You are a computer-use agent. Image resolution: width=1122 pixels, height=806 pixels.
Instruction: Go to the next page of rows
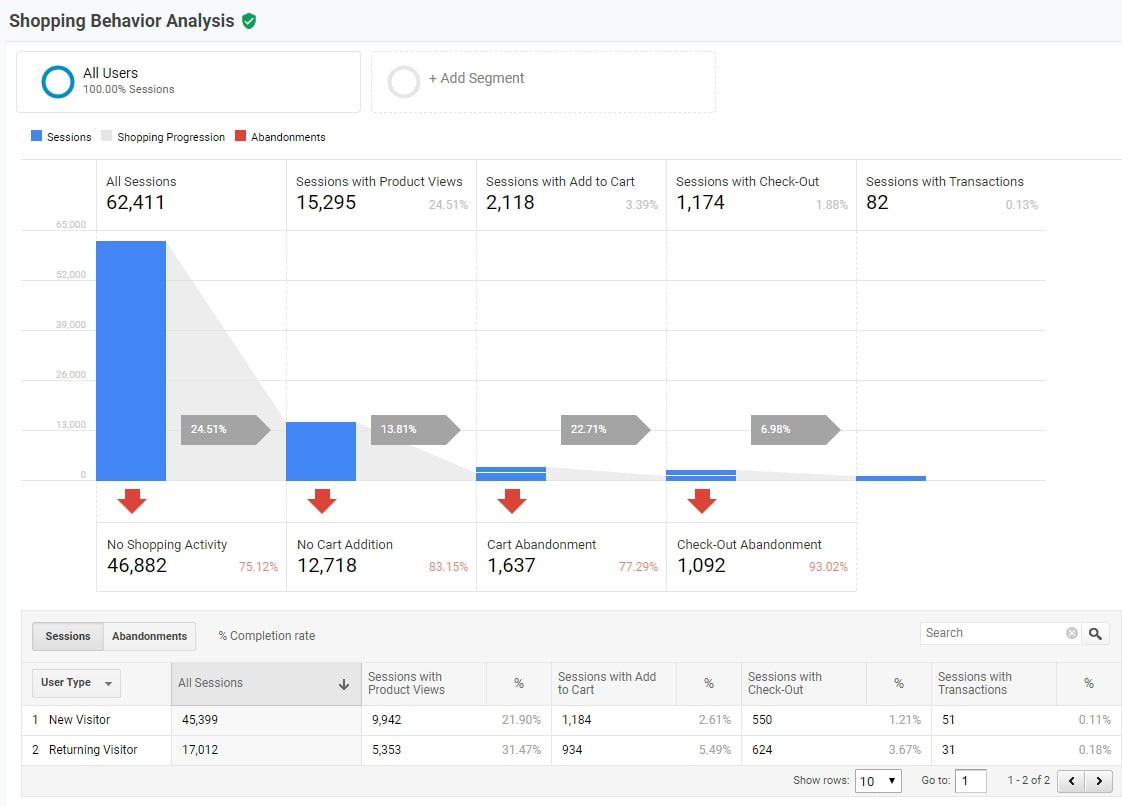tap(1100, 781)
